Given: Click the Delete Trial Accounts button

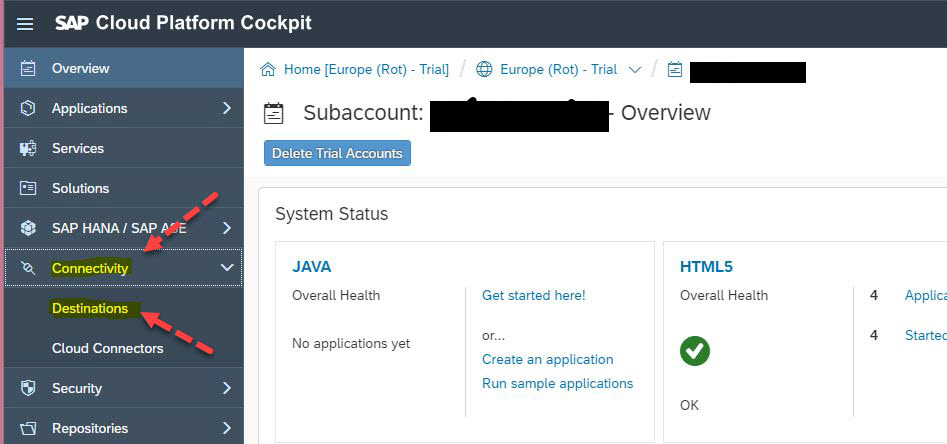Looking at the screenshot, I should pos(337,153).
